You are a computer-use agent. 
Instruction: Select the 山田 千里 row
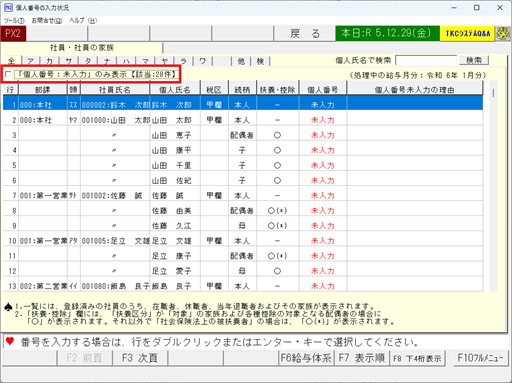click(x=243, y=165)
